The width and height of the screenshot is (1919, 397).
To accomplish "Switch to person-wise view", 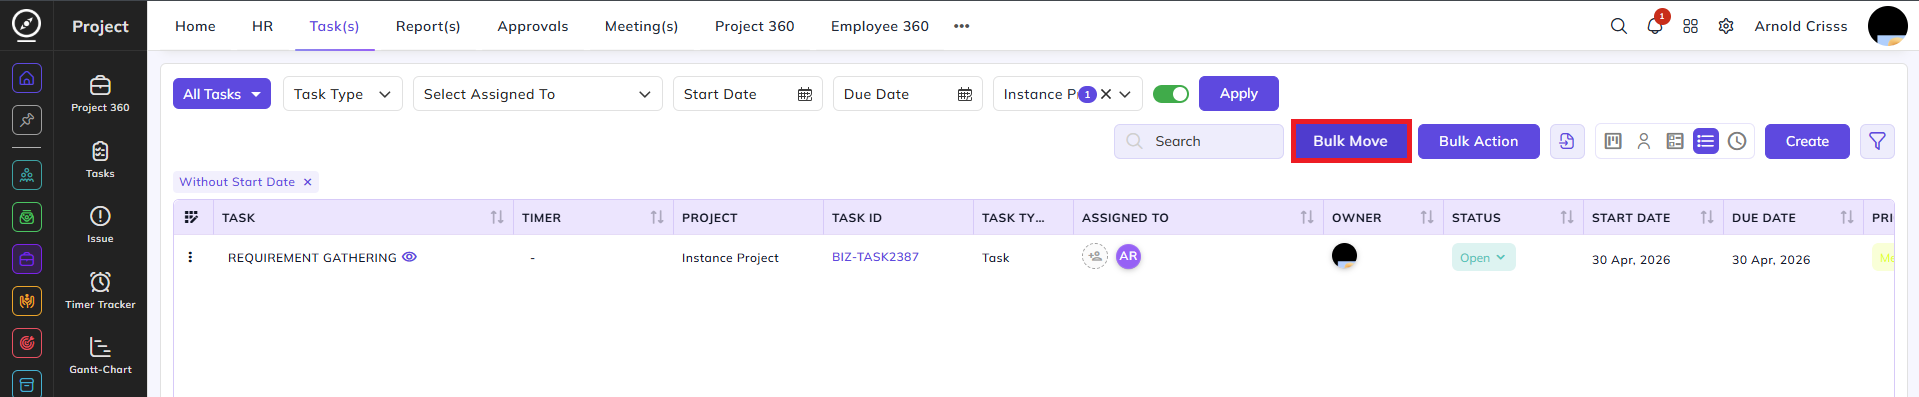I will pos(1644,141).
